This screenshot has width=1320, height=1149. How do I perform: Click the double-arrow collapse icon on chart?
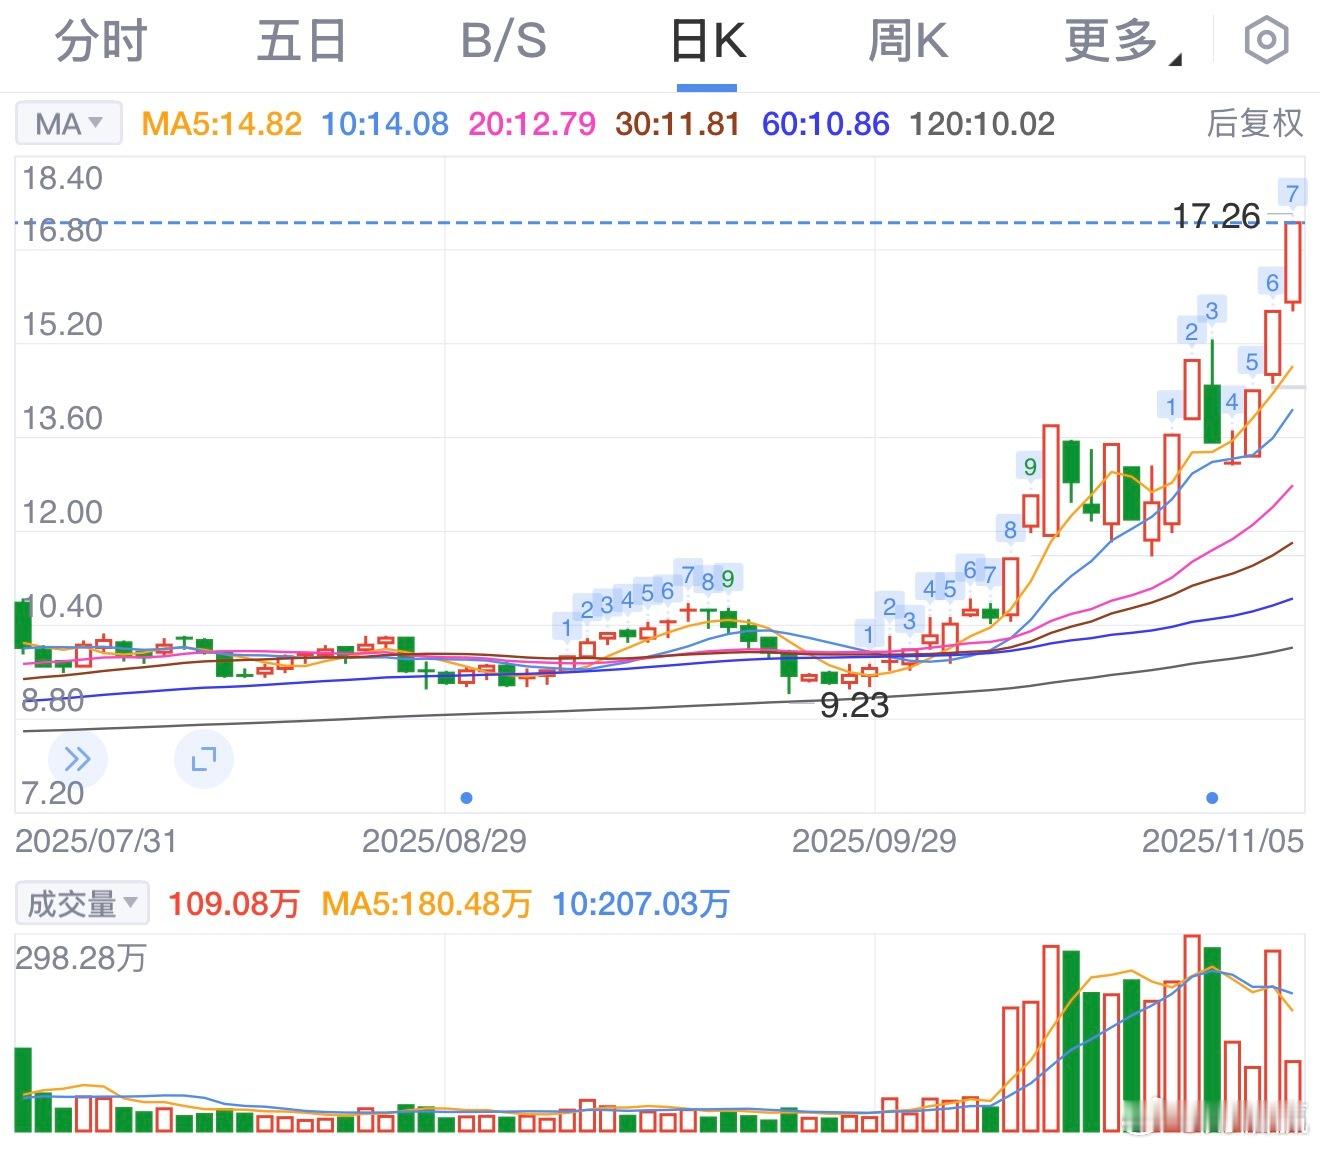click(78, 758)
